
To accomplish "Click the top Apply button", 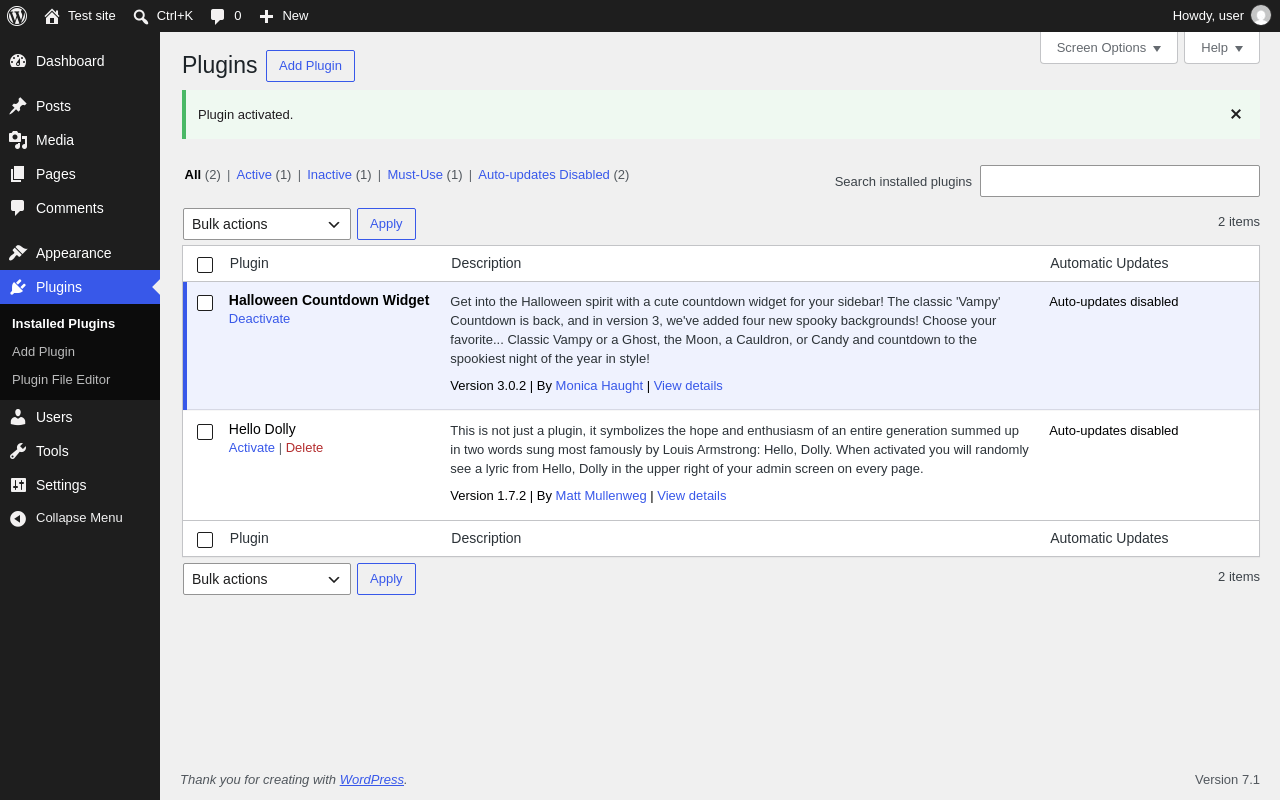I will point(386,224).
